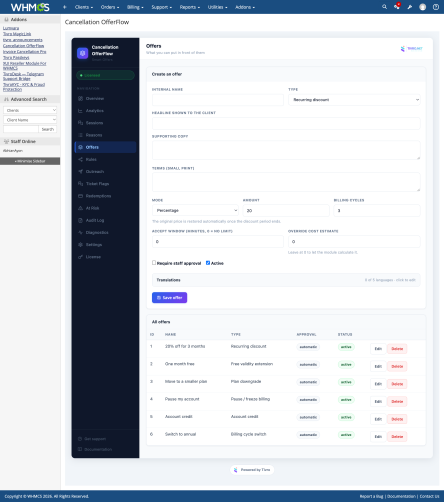This screenshot has height=502, width=444.
Task: Open the License key icon
Action: coord(80,257)
